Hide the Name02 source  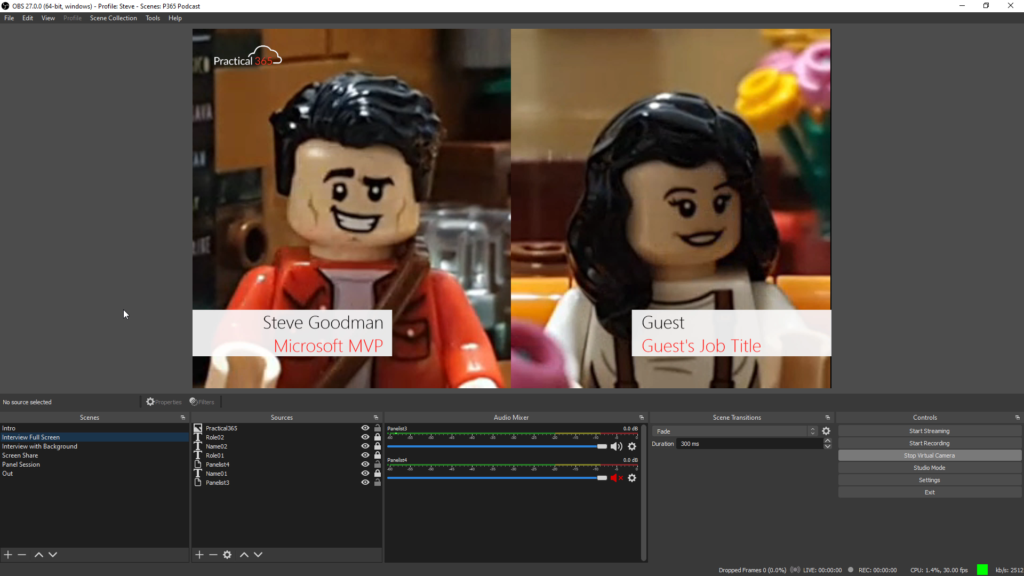click(365, 447)
